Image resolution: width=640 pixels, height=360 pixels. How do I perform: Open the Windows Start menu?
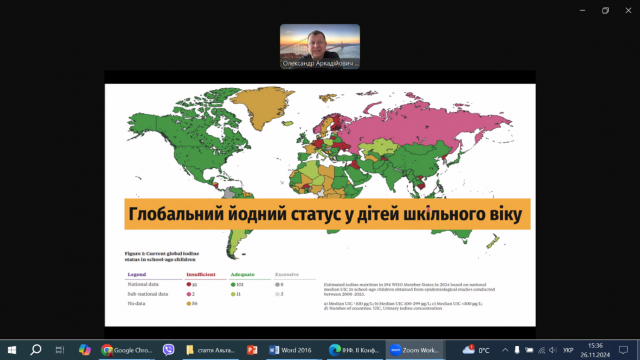coord(12,350)
